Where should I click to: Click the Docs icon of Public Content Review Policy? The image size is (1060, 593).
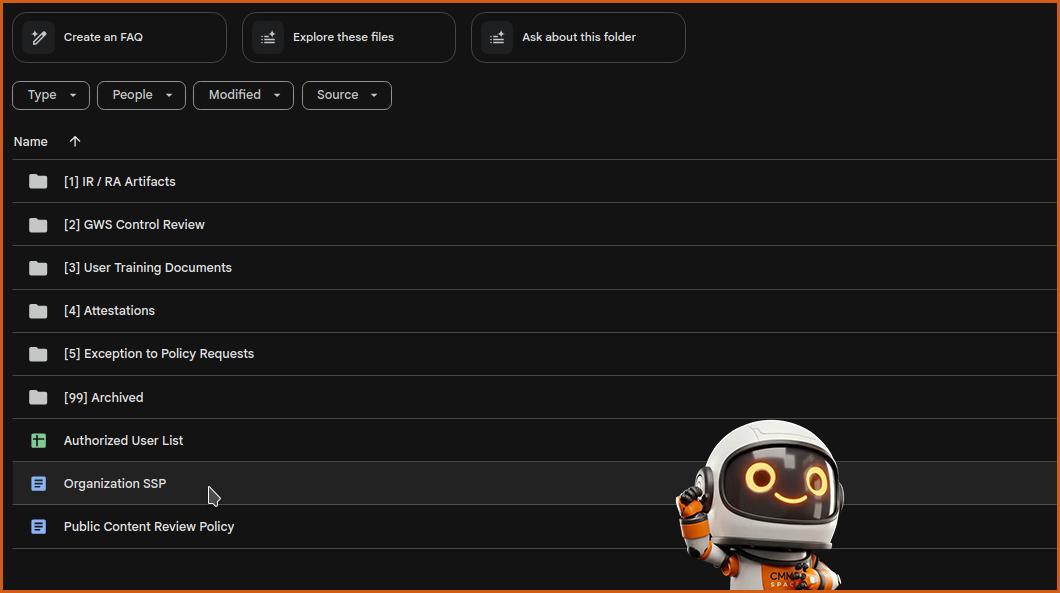click(x=39, y=526)
